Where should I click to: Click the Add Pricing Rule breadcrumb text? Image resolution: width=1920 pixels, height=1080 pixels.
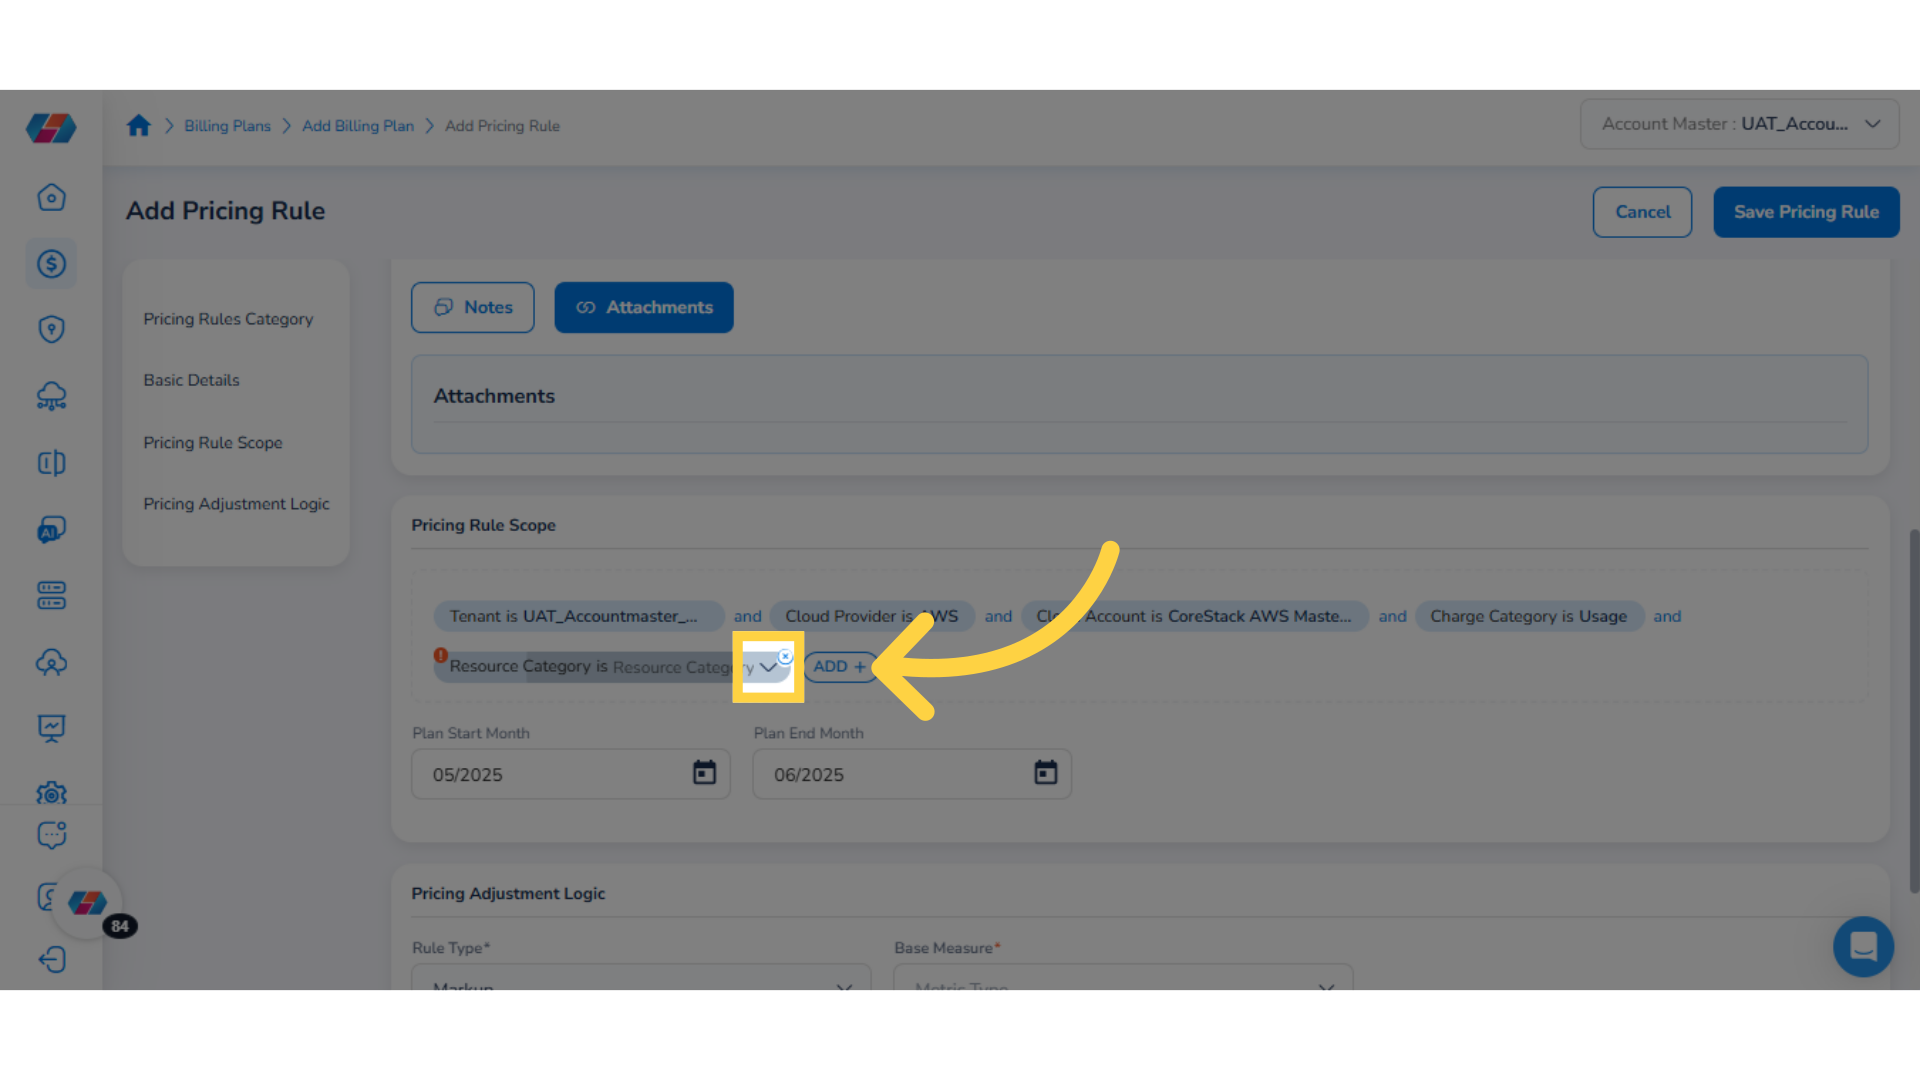(502, 126)
